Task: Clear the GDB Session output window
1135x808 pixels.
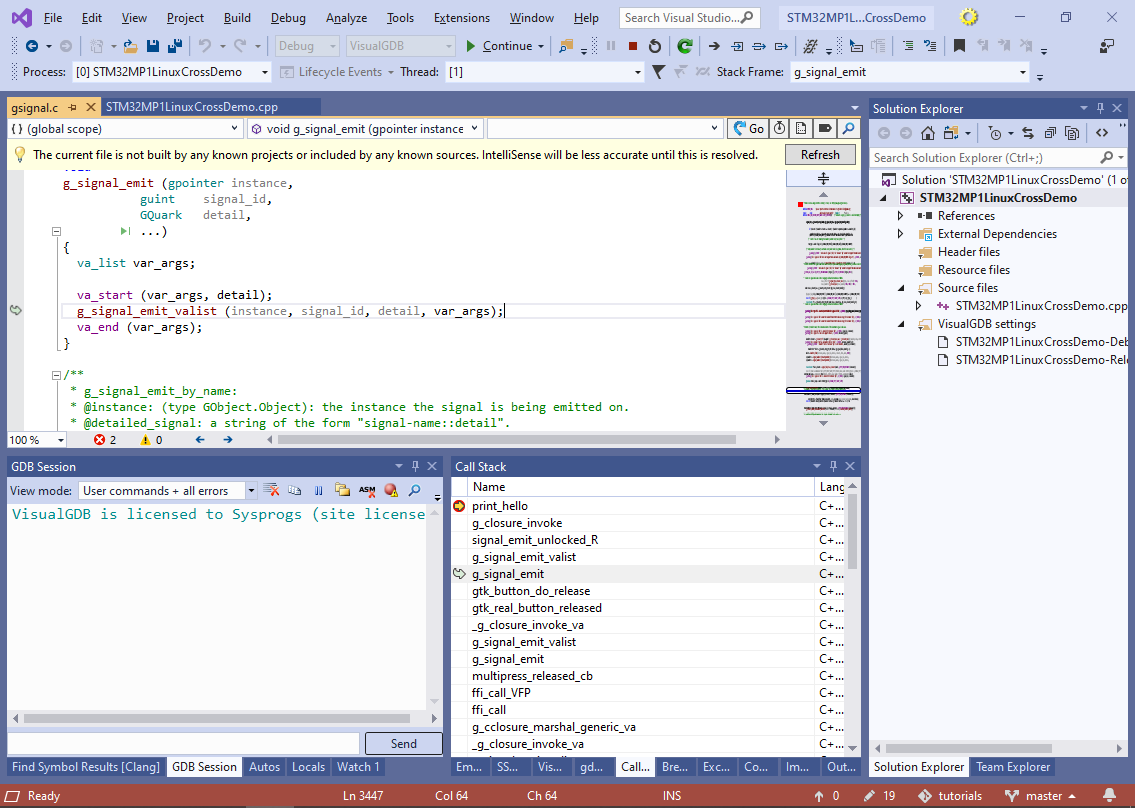Action: tap(271, 490)
